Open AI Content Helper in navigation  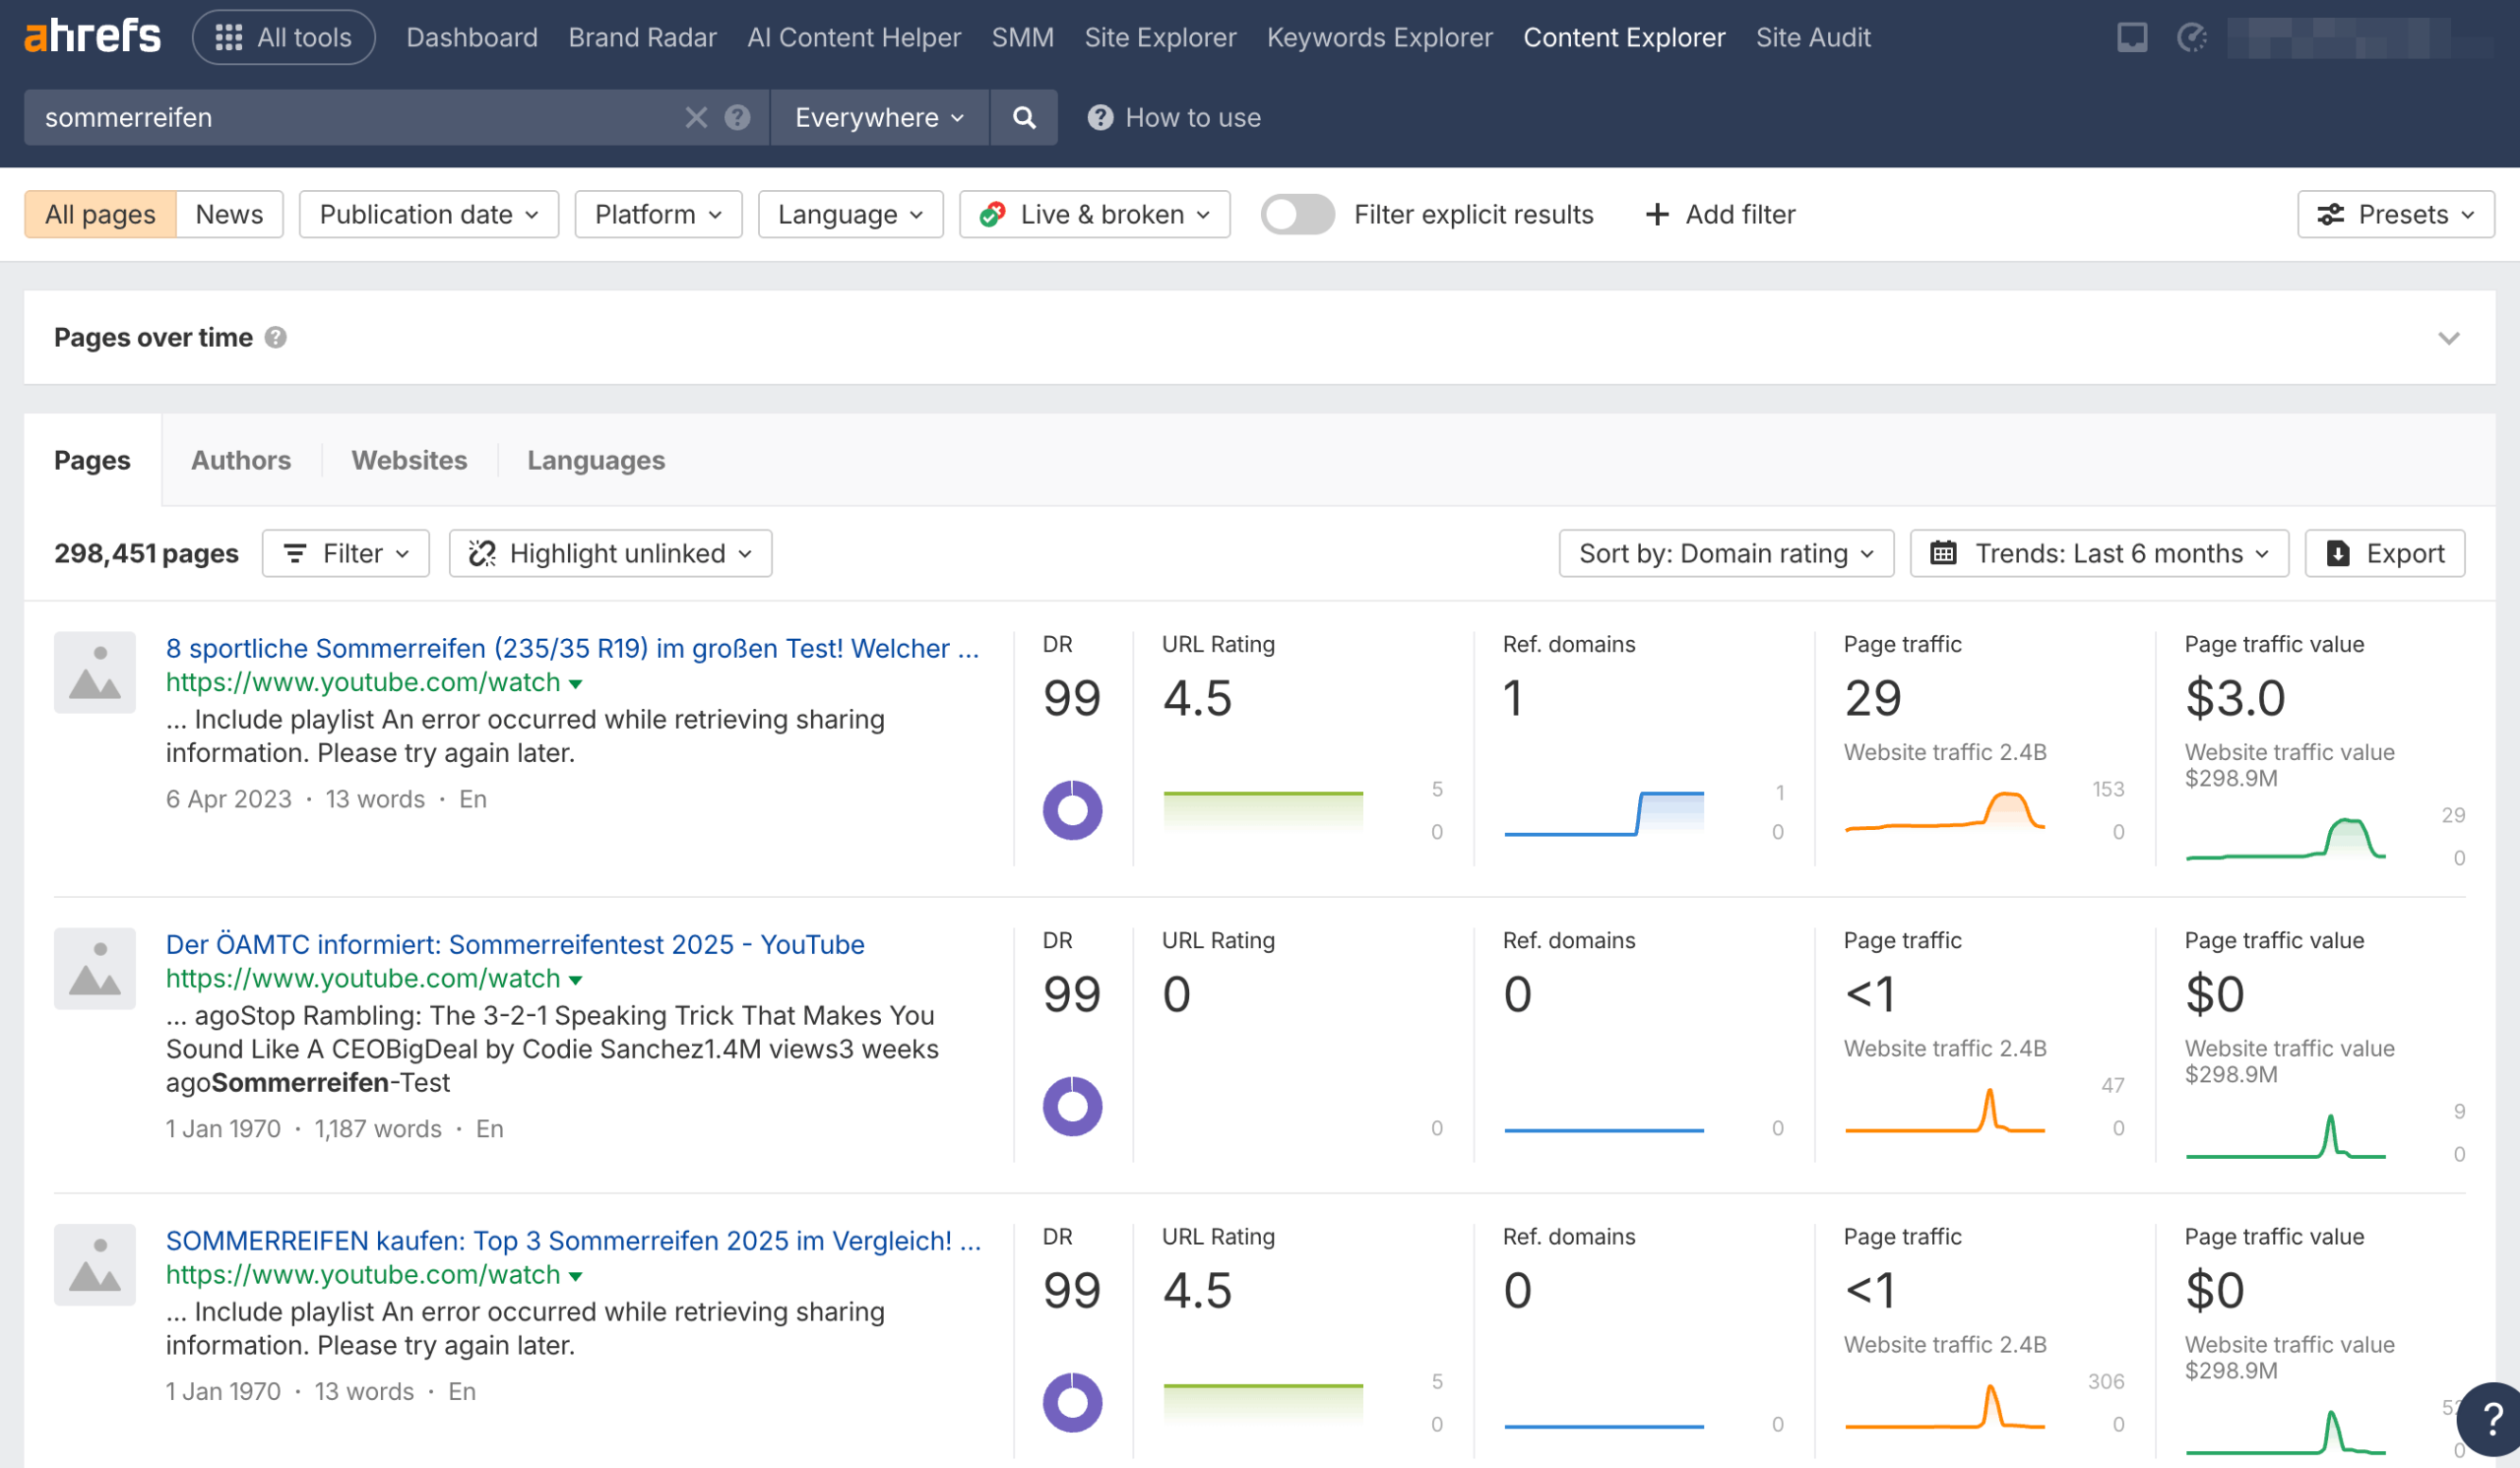[x=854, y=37]
